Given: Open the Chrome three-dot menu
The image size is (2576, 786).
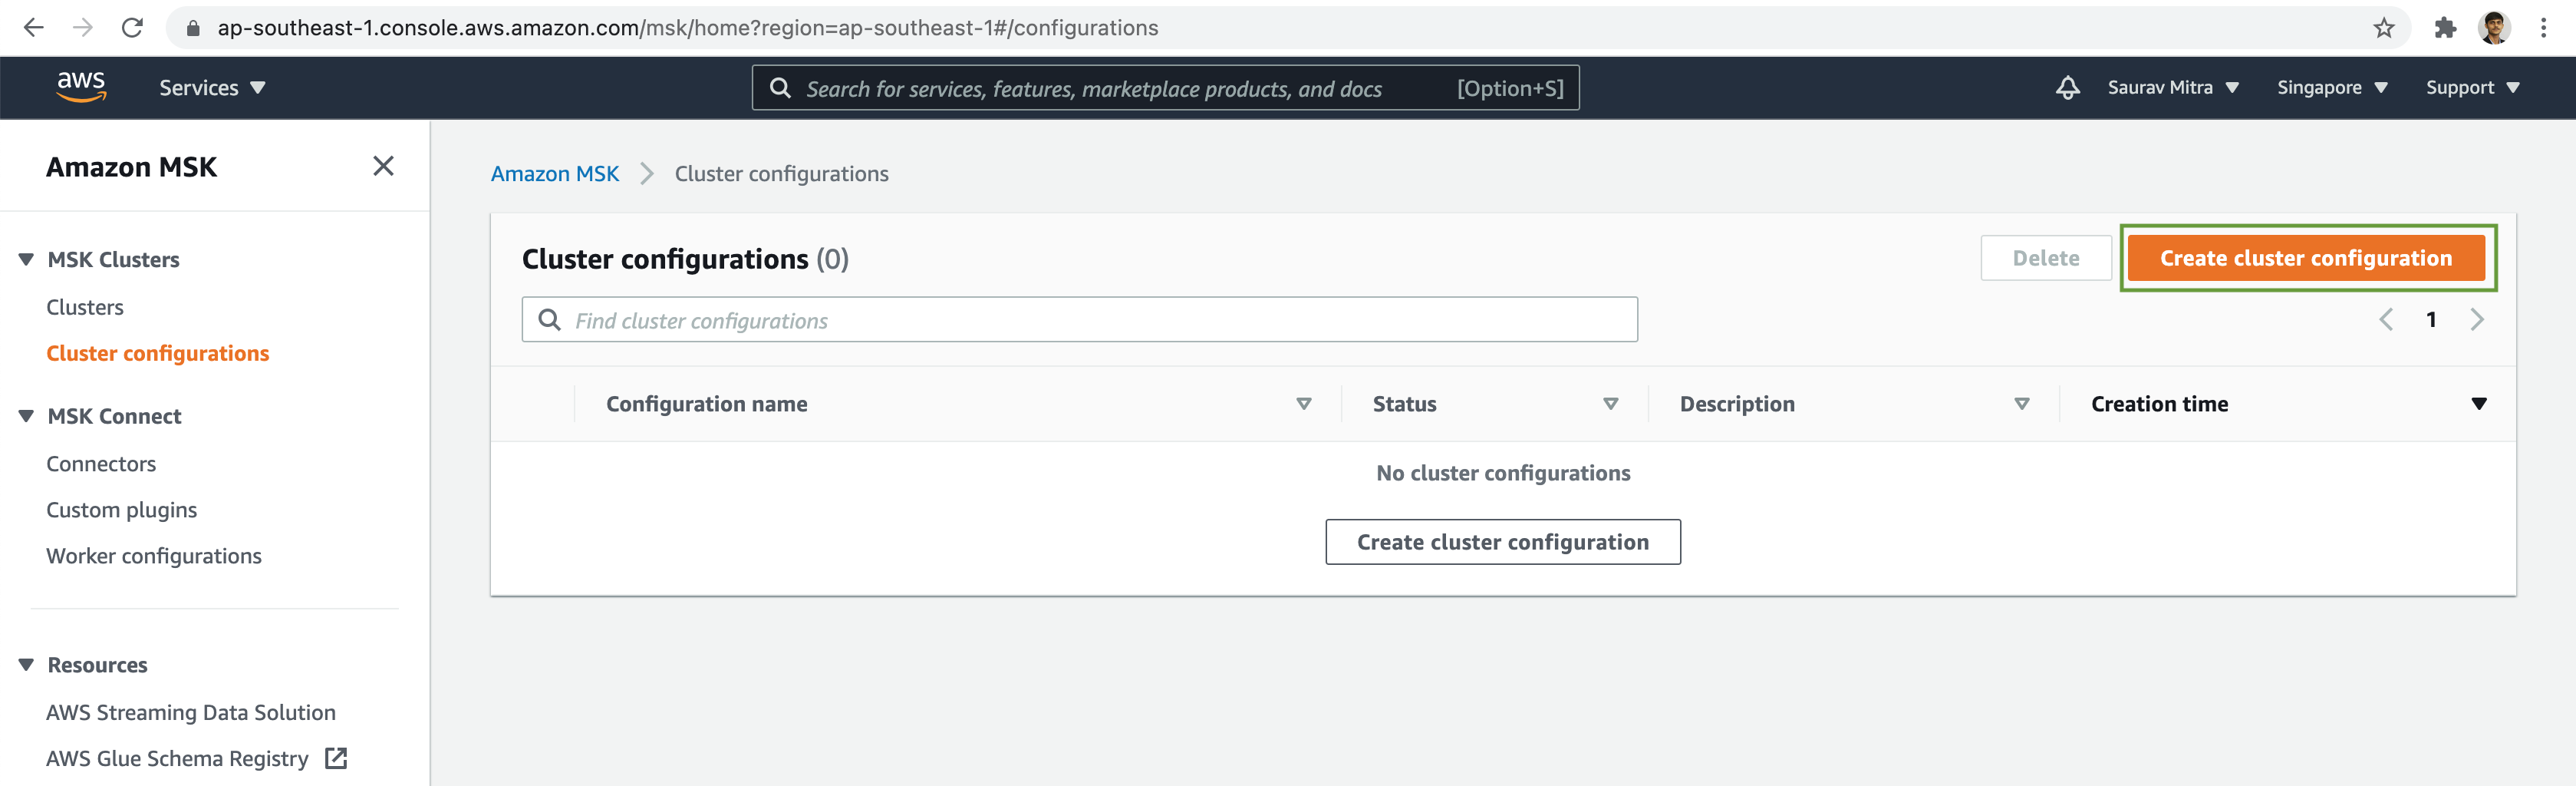Looking at the screenshot, I should click(2543, 28).
